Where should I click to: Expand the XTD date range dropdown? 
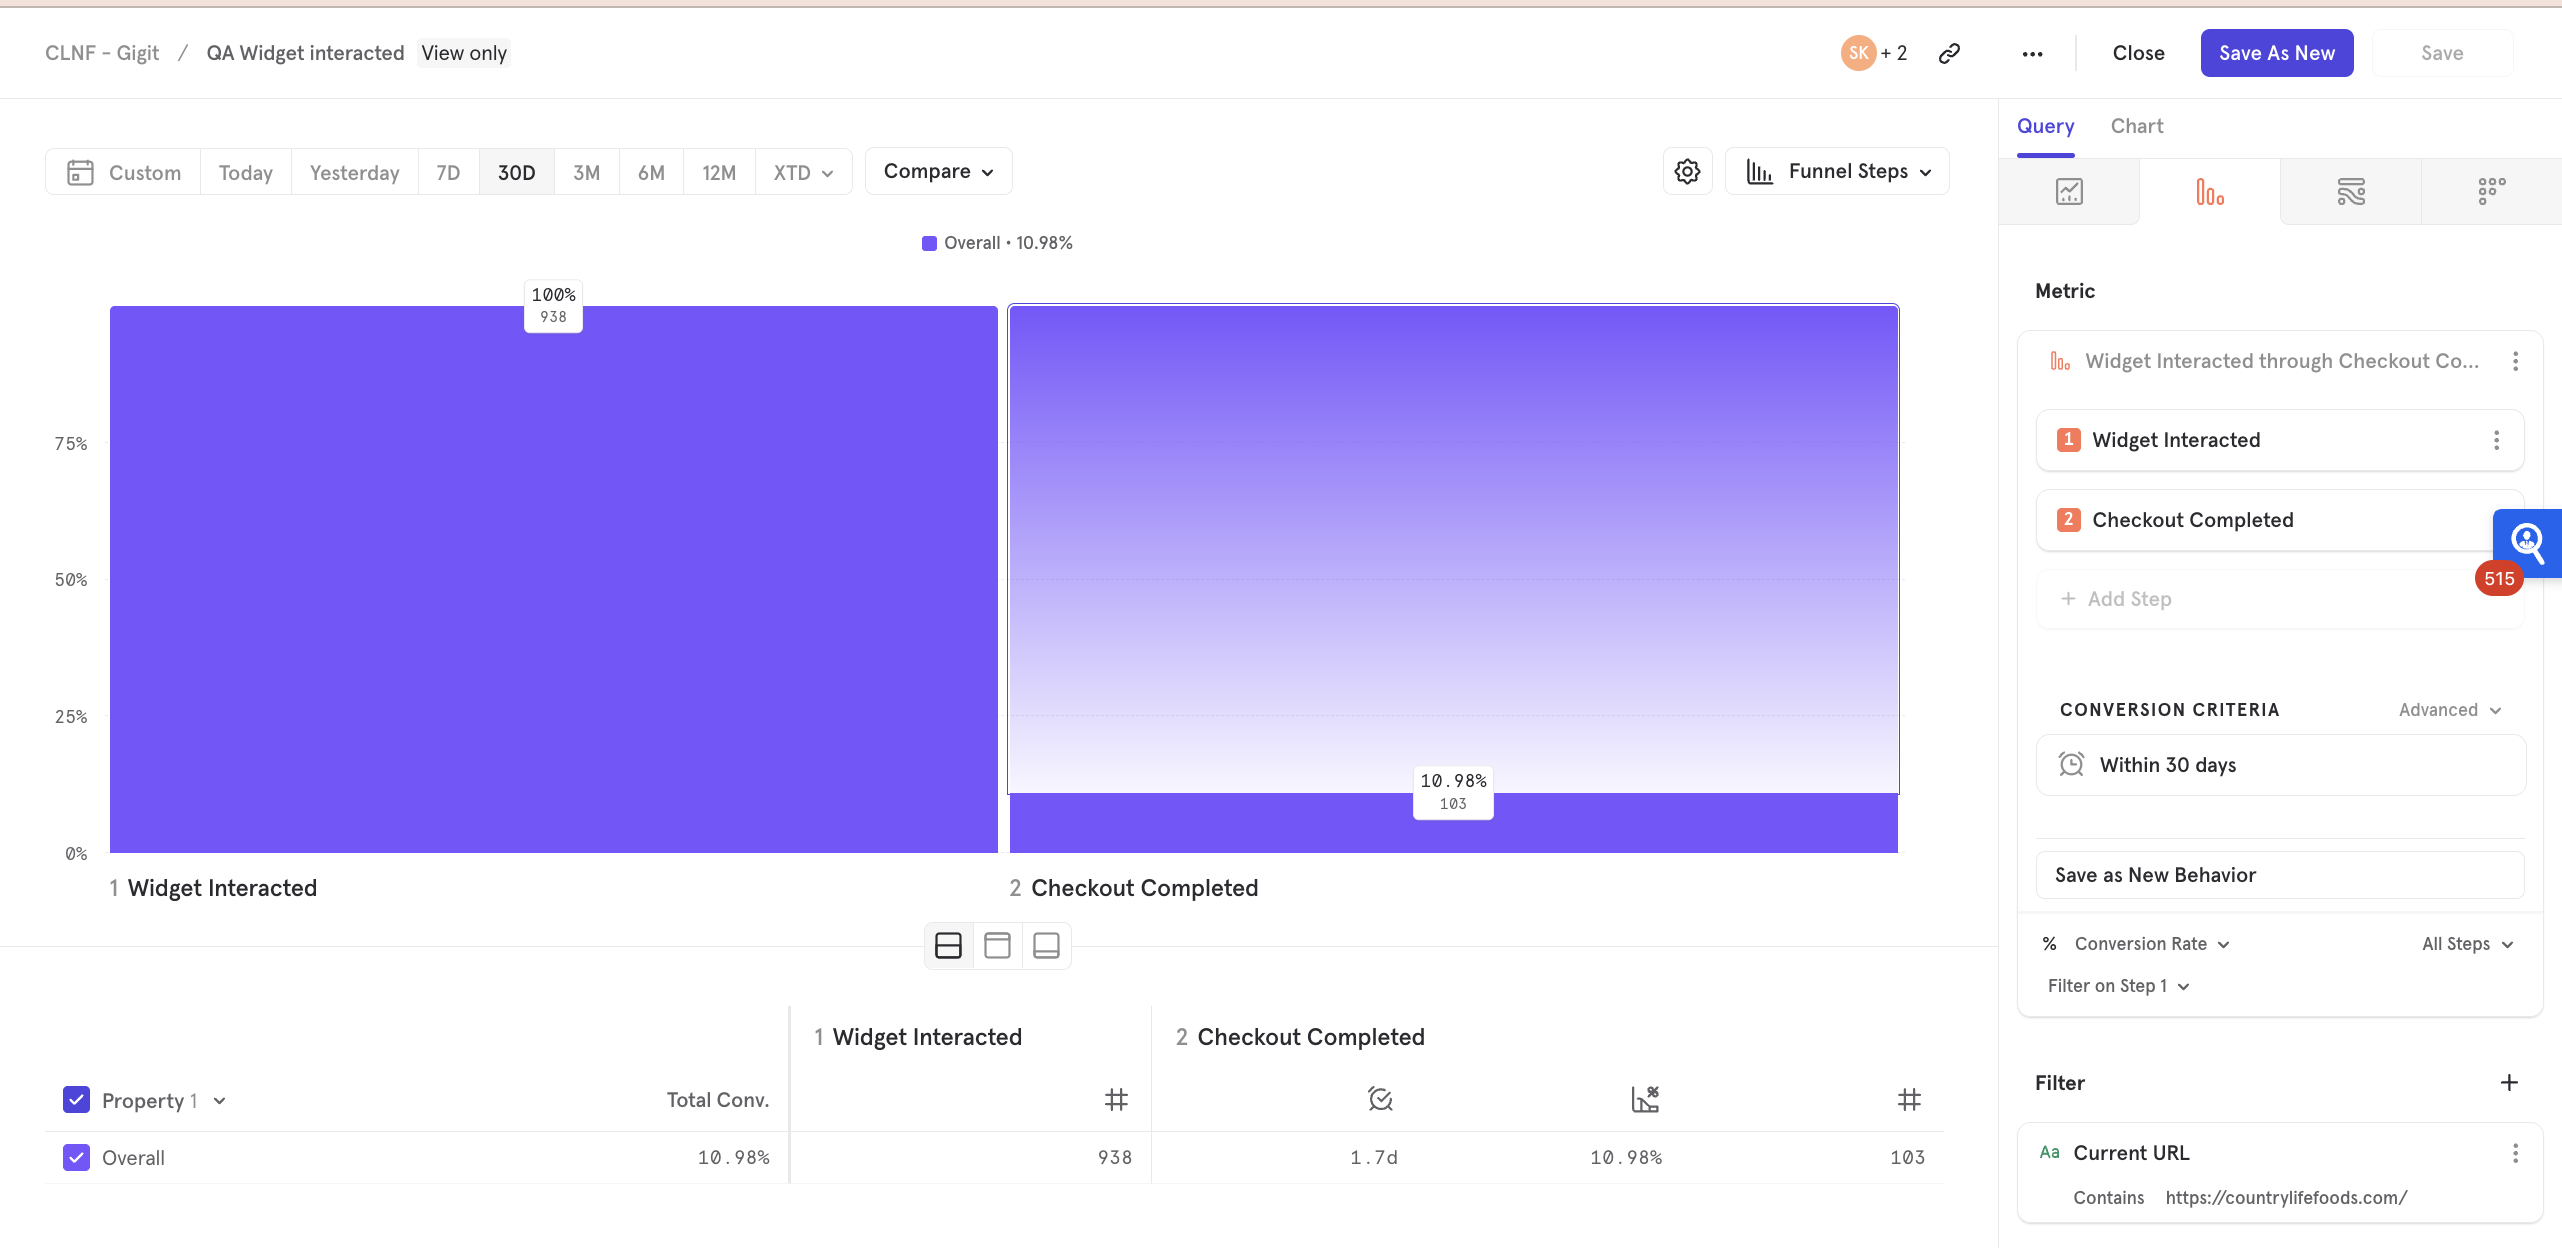click(803, 172)
